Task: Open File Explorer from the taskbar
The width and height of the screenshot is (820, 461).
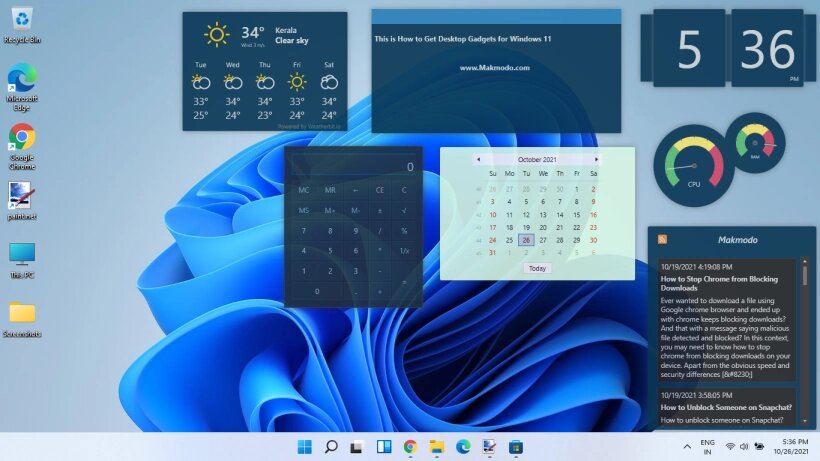Action: pos(437,446)
